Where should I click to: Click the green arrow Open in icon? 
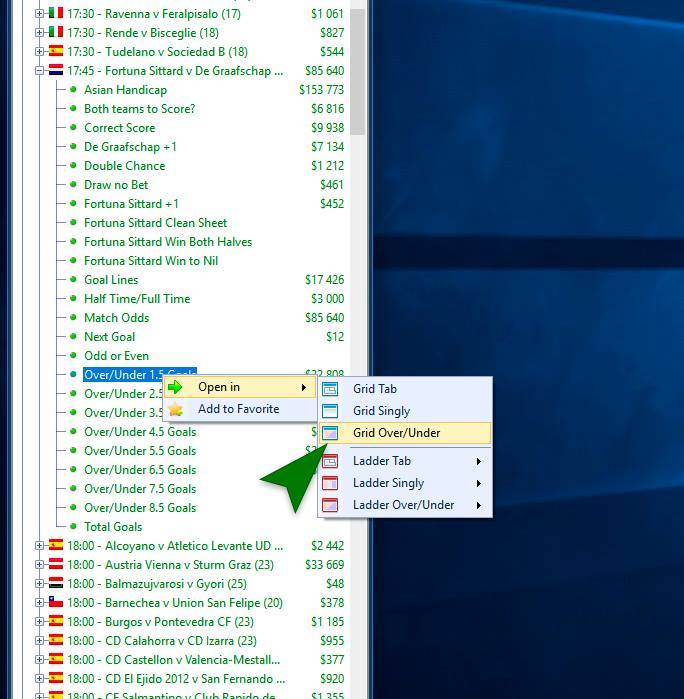pyautogui.click(x=175, y=387)
